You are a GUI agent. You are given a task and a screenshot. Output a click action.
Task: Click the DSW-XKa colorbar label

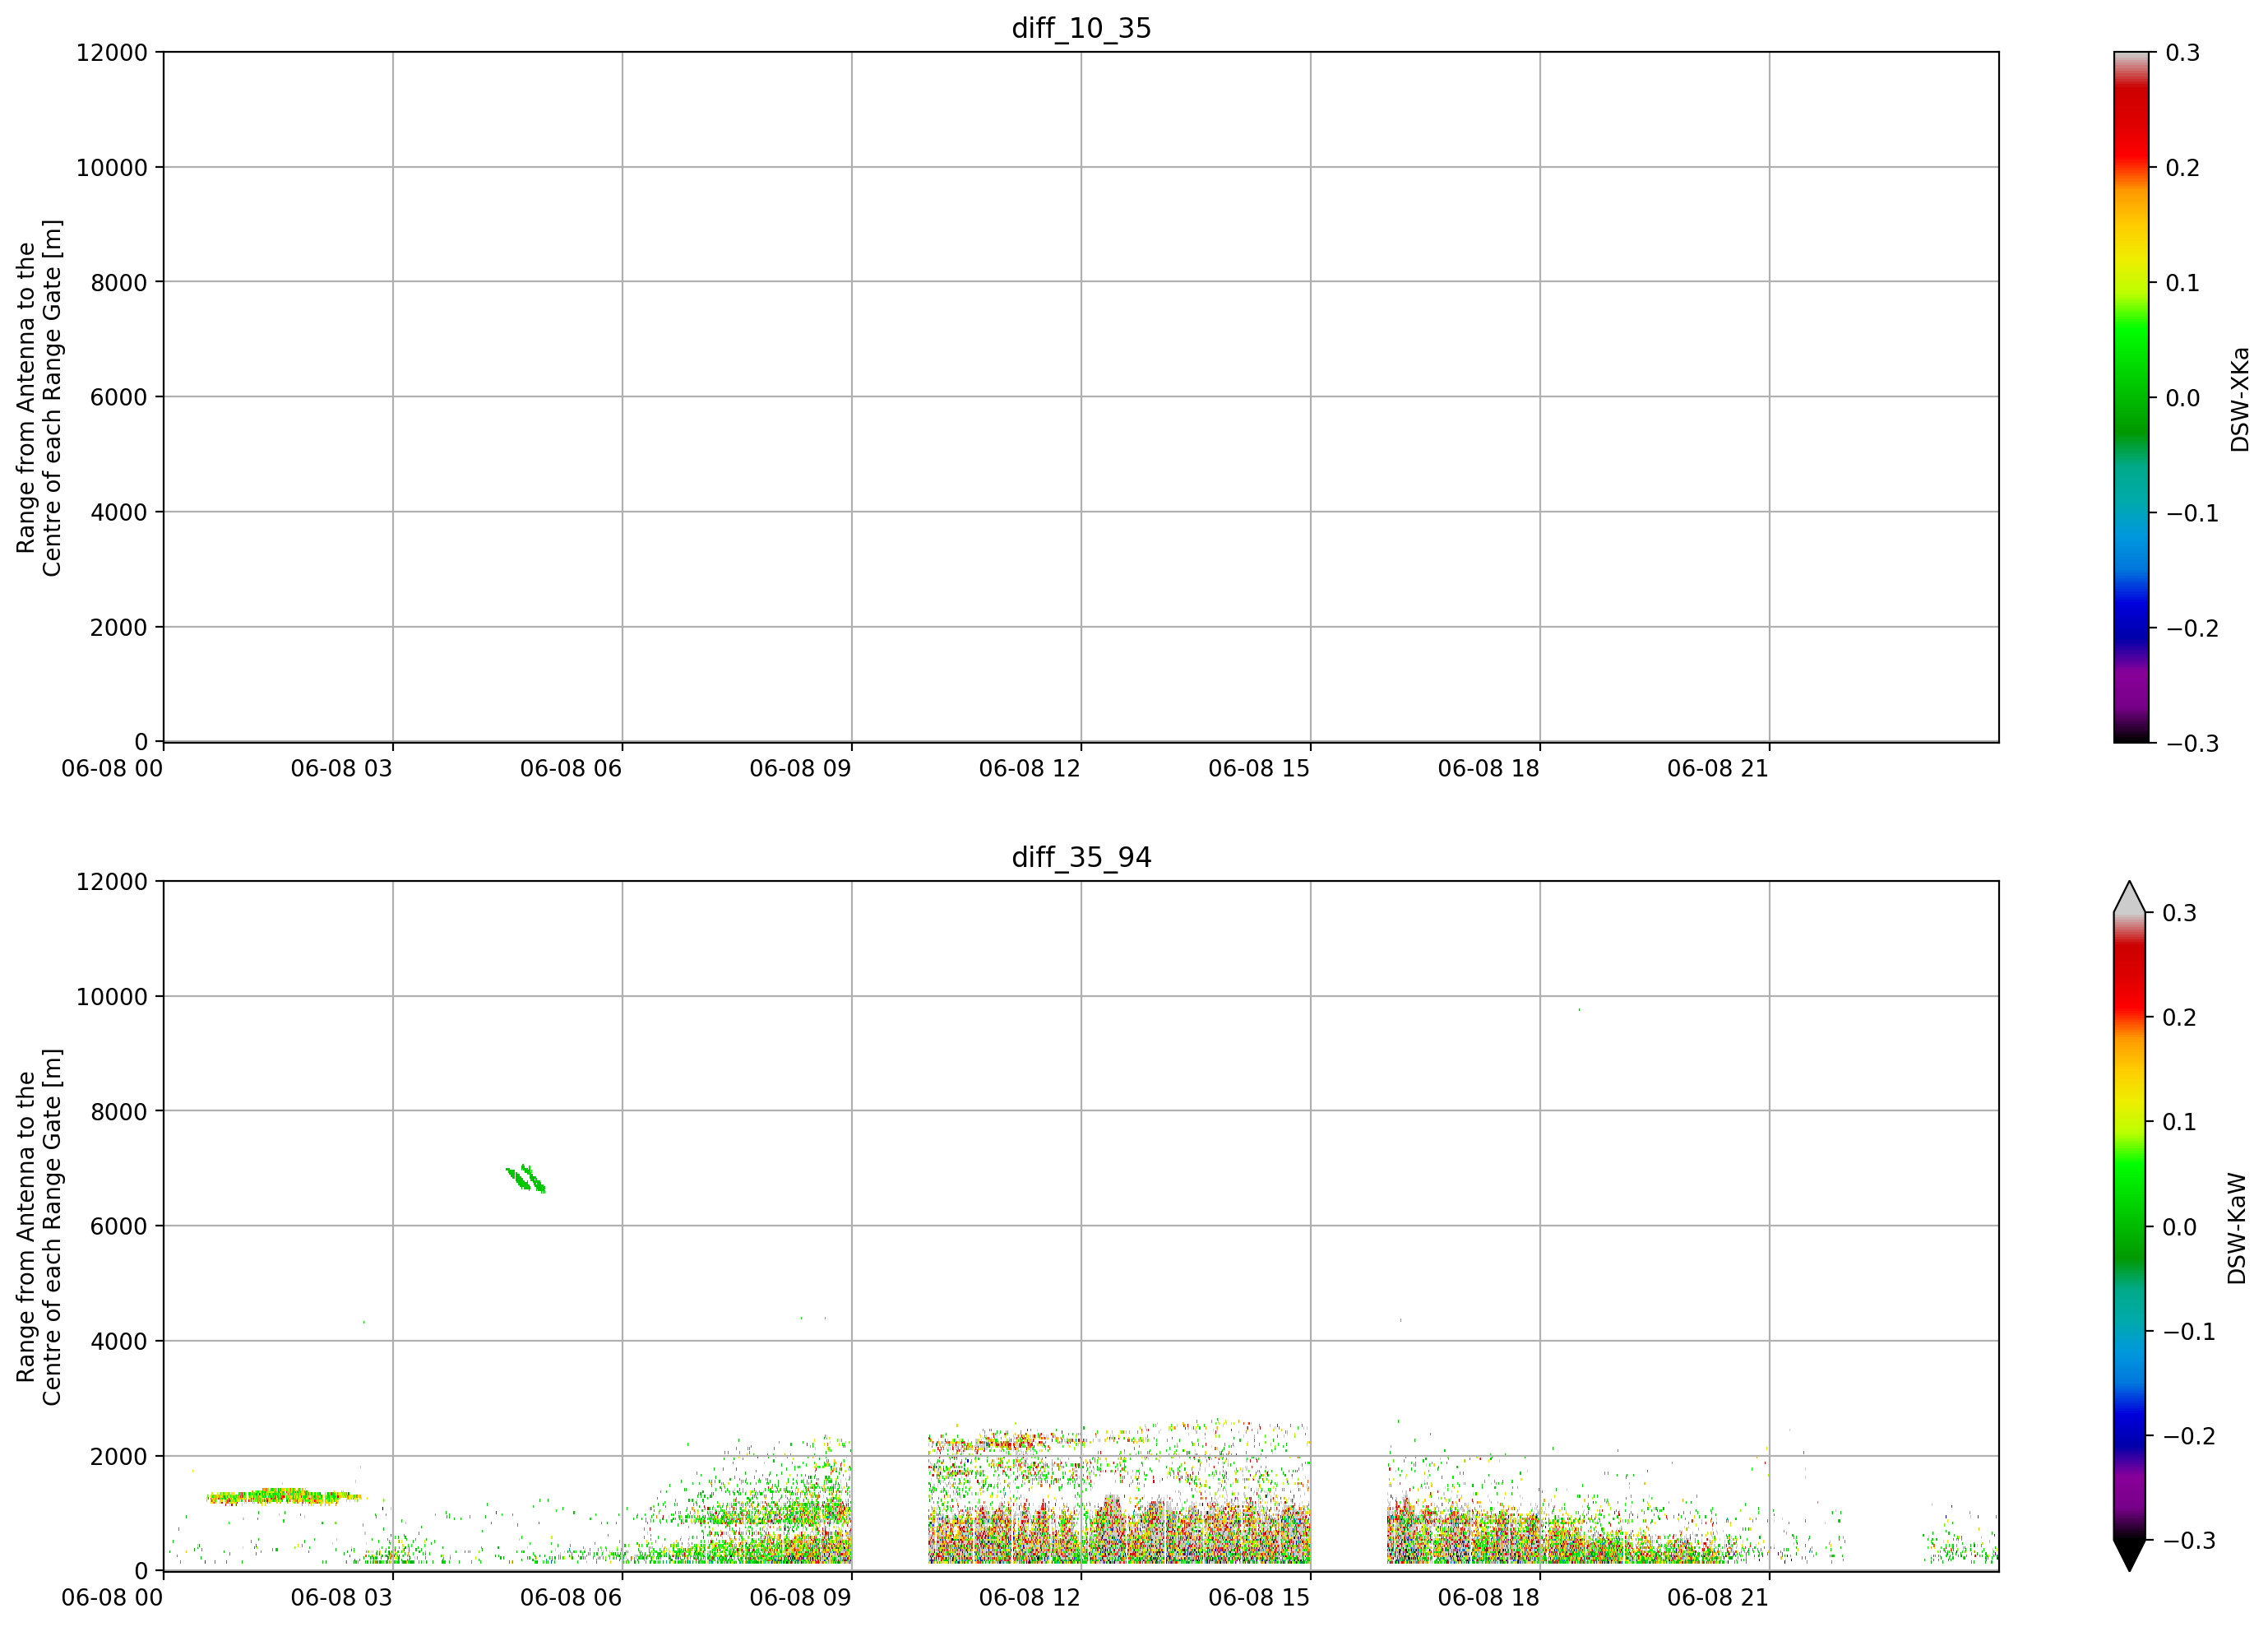(x=2239, y=399)
